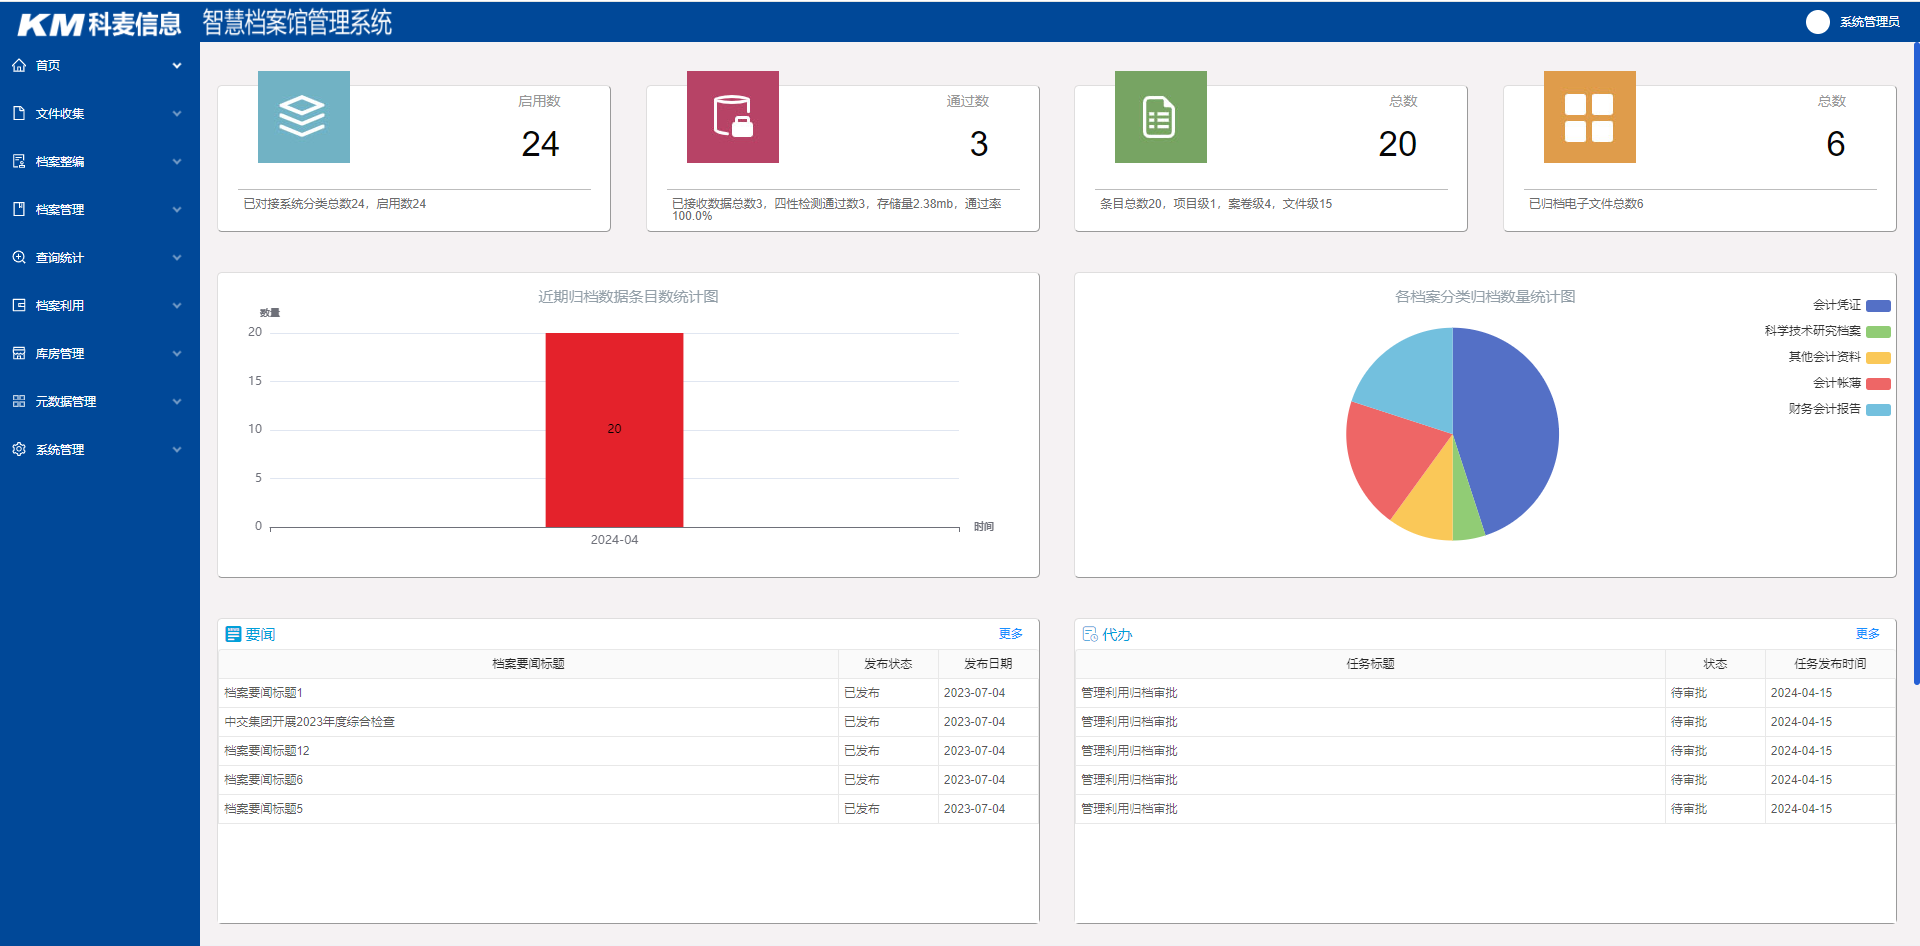The image size is (1920, 946).
Task: Click the KM科麦信息 logo
Action: 100,23
